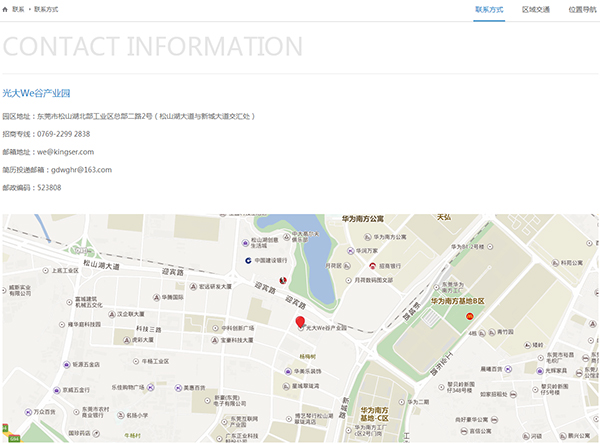Click the 光大We谷产业园 blue heading
The height and width of the screenshot is (444, 600).
tap(36, 93)
